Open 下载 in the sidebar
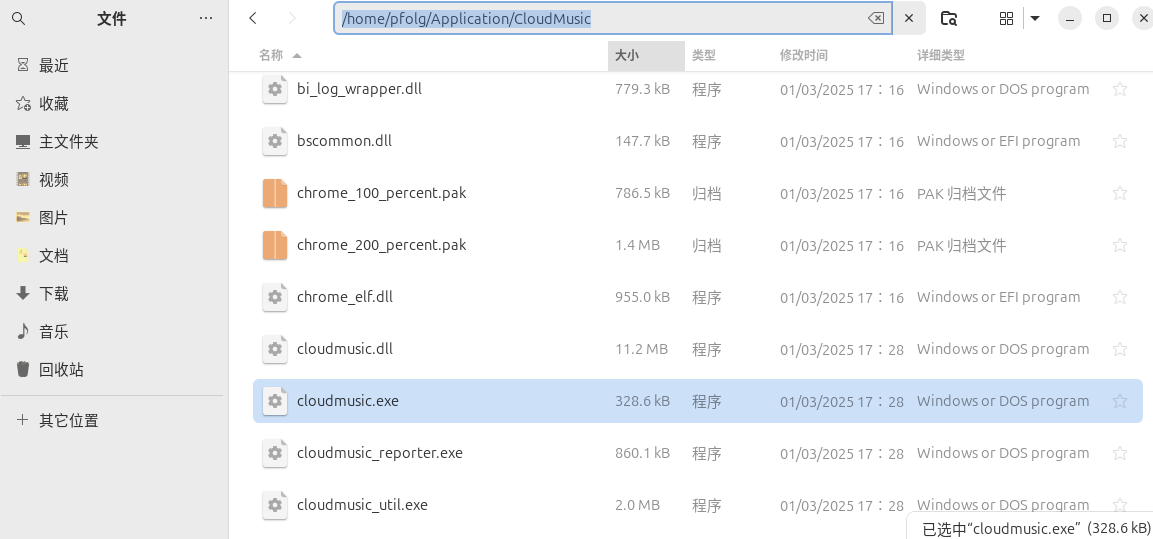The width and height of the screenshot is (1153, 539). pyautogui.click(x=54, y=294)
